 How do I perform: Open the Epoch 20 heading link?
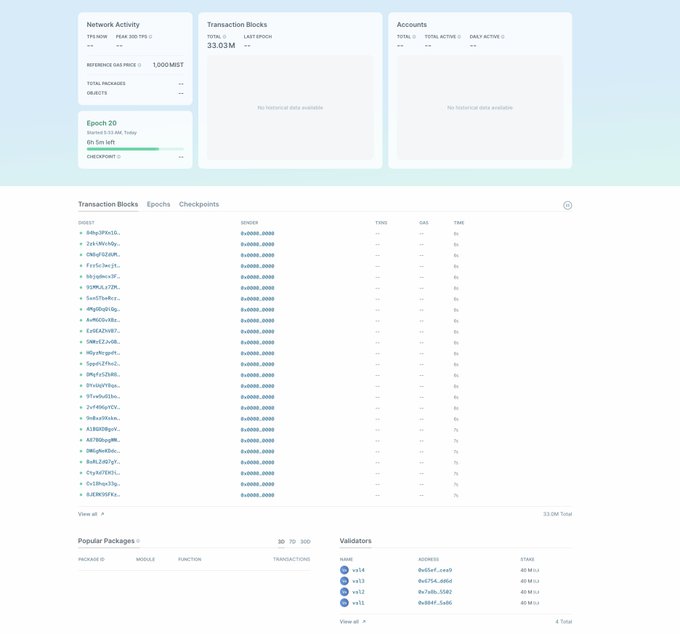tap(101, 123)
